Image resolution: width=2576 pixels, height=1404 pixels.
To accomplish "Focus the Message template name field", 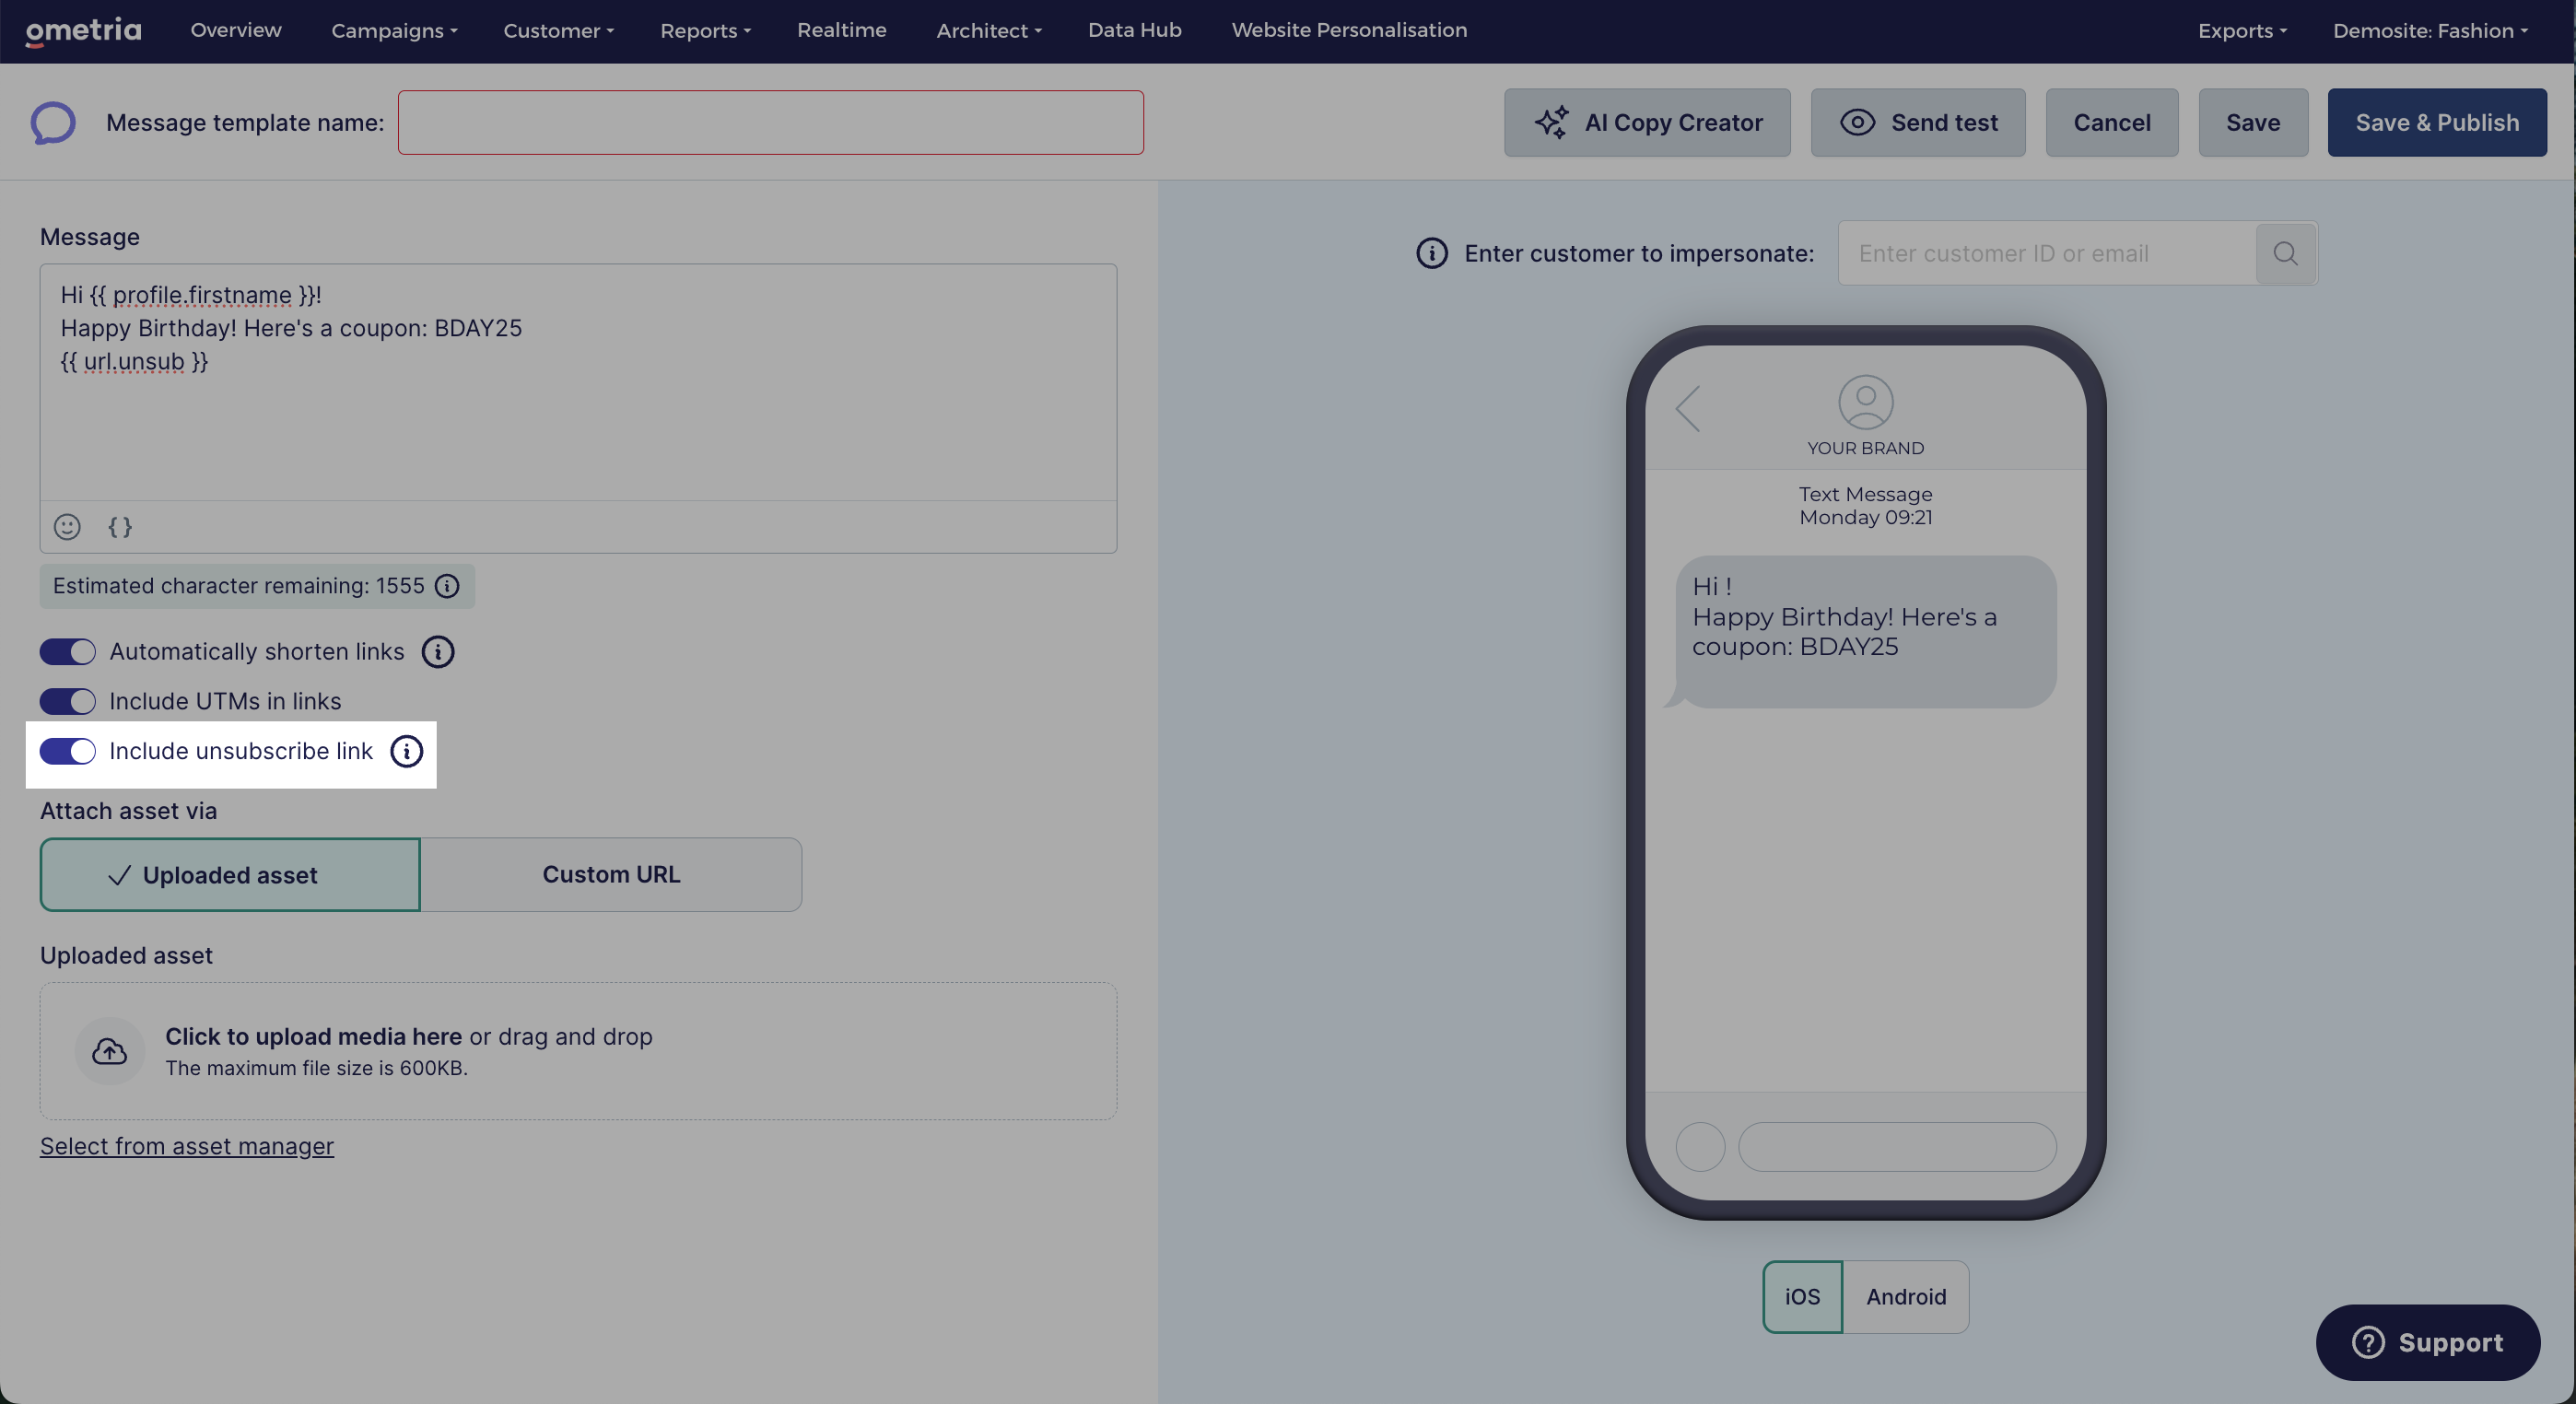I will [x=770, y=123].
